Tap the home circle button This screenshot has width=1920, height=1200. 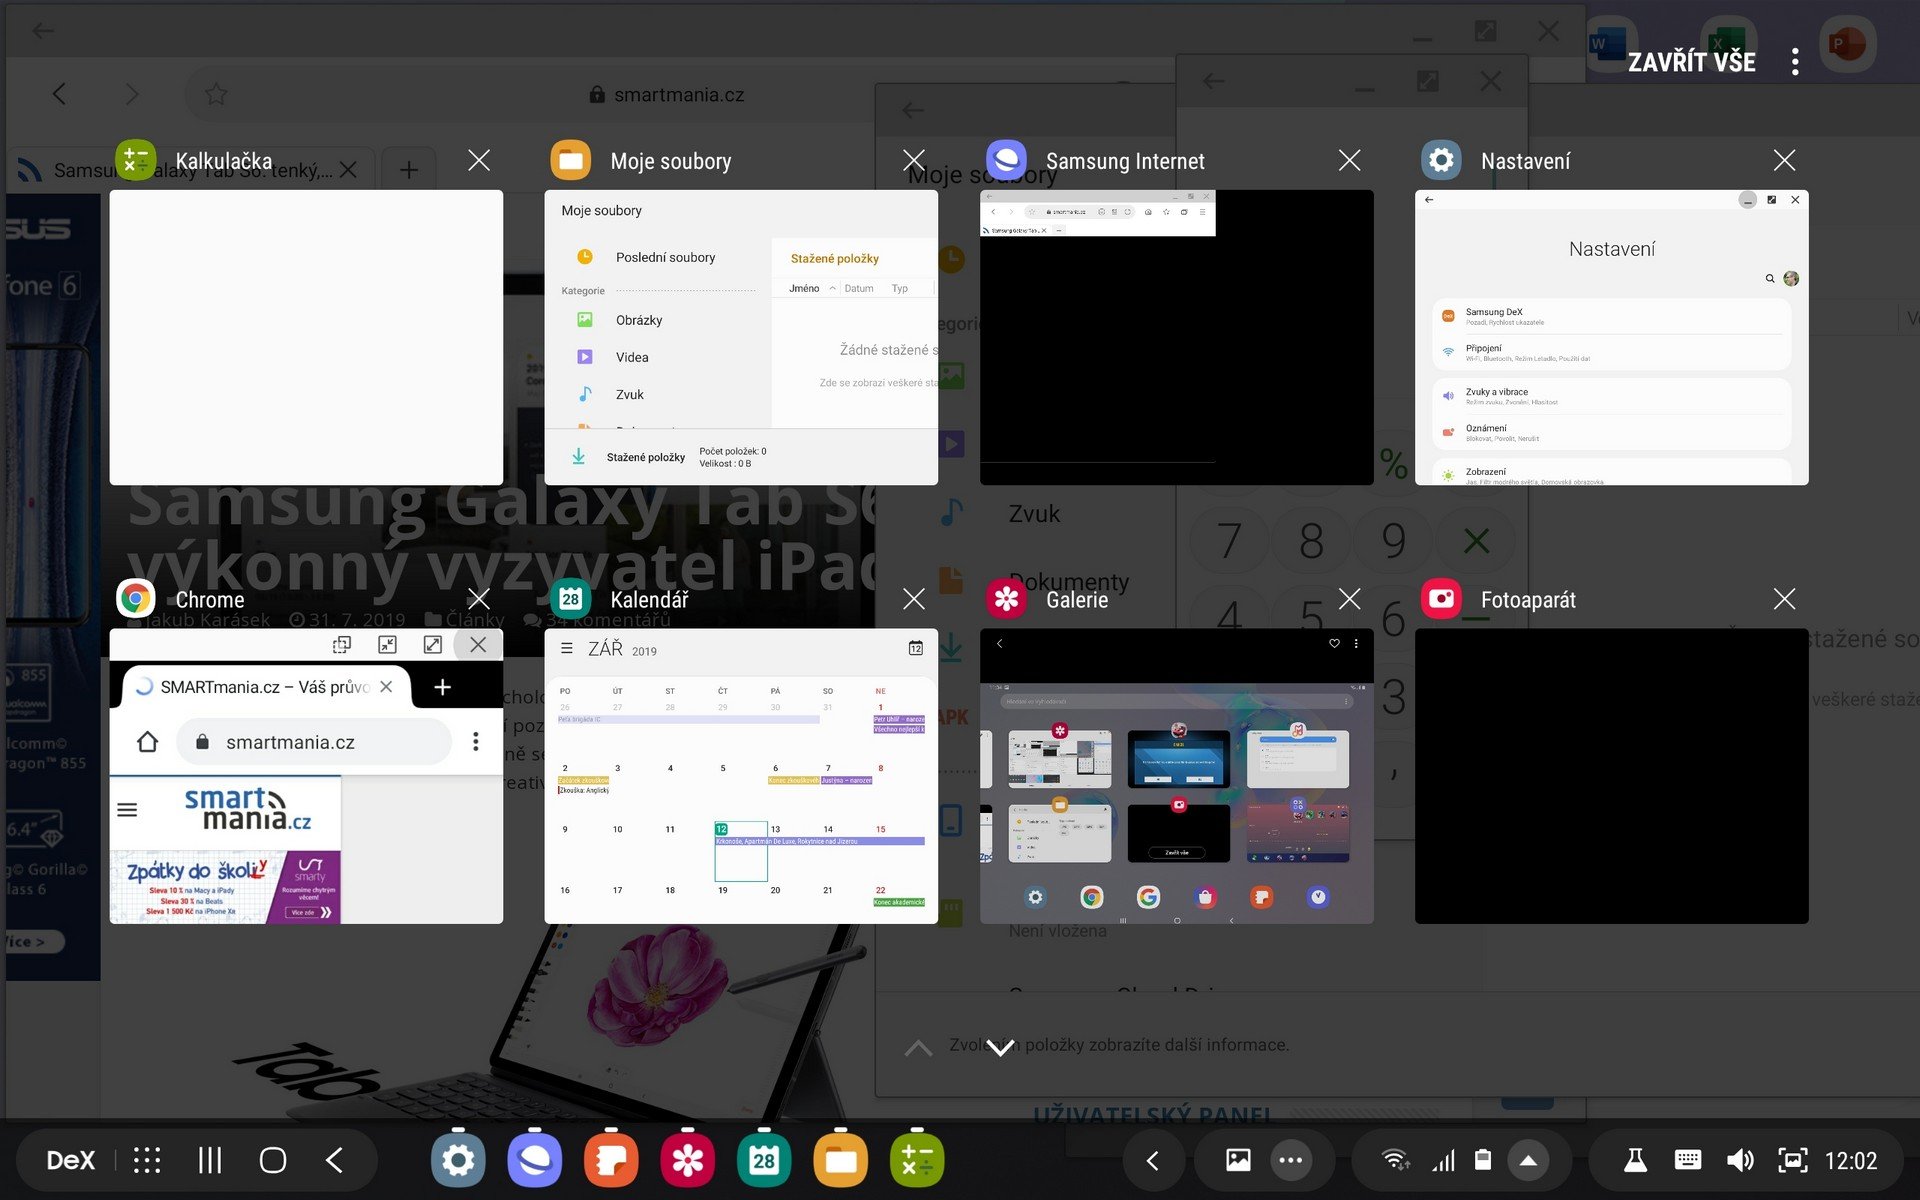click(x=273, y=1160)
